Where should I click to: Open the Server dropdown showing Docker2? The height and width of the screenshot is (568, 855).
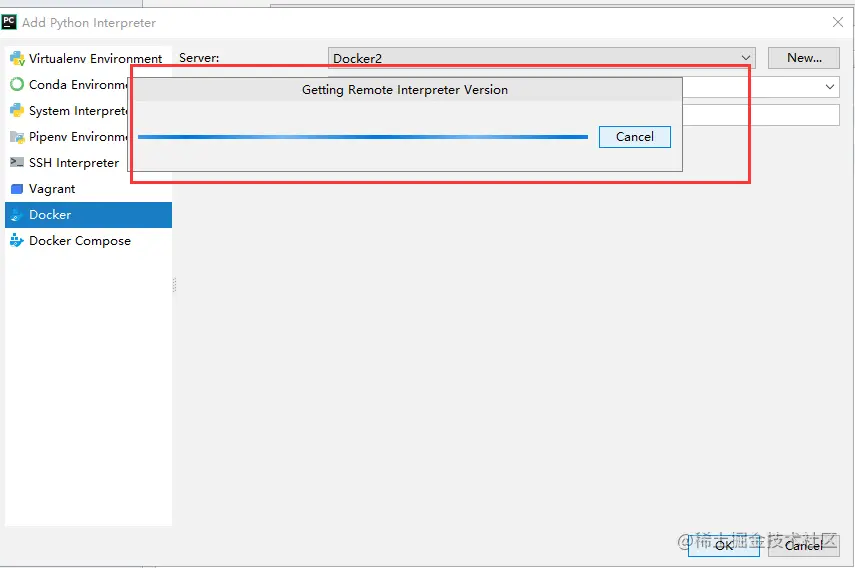point(541,58)
